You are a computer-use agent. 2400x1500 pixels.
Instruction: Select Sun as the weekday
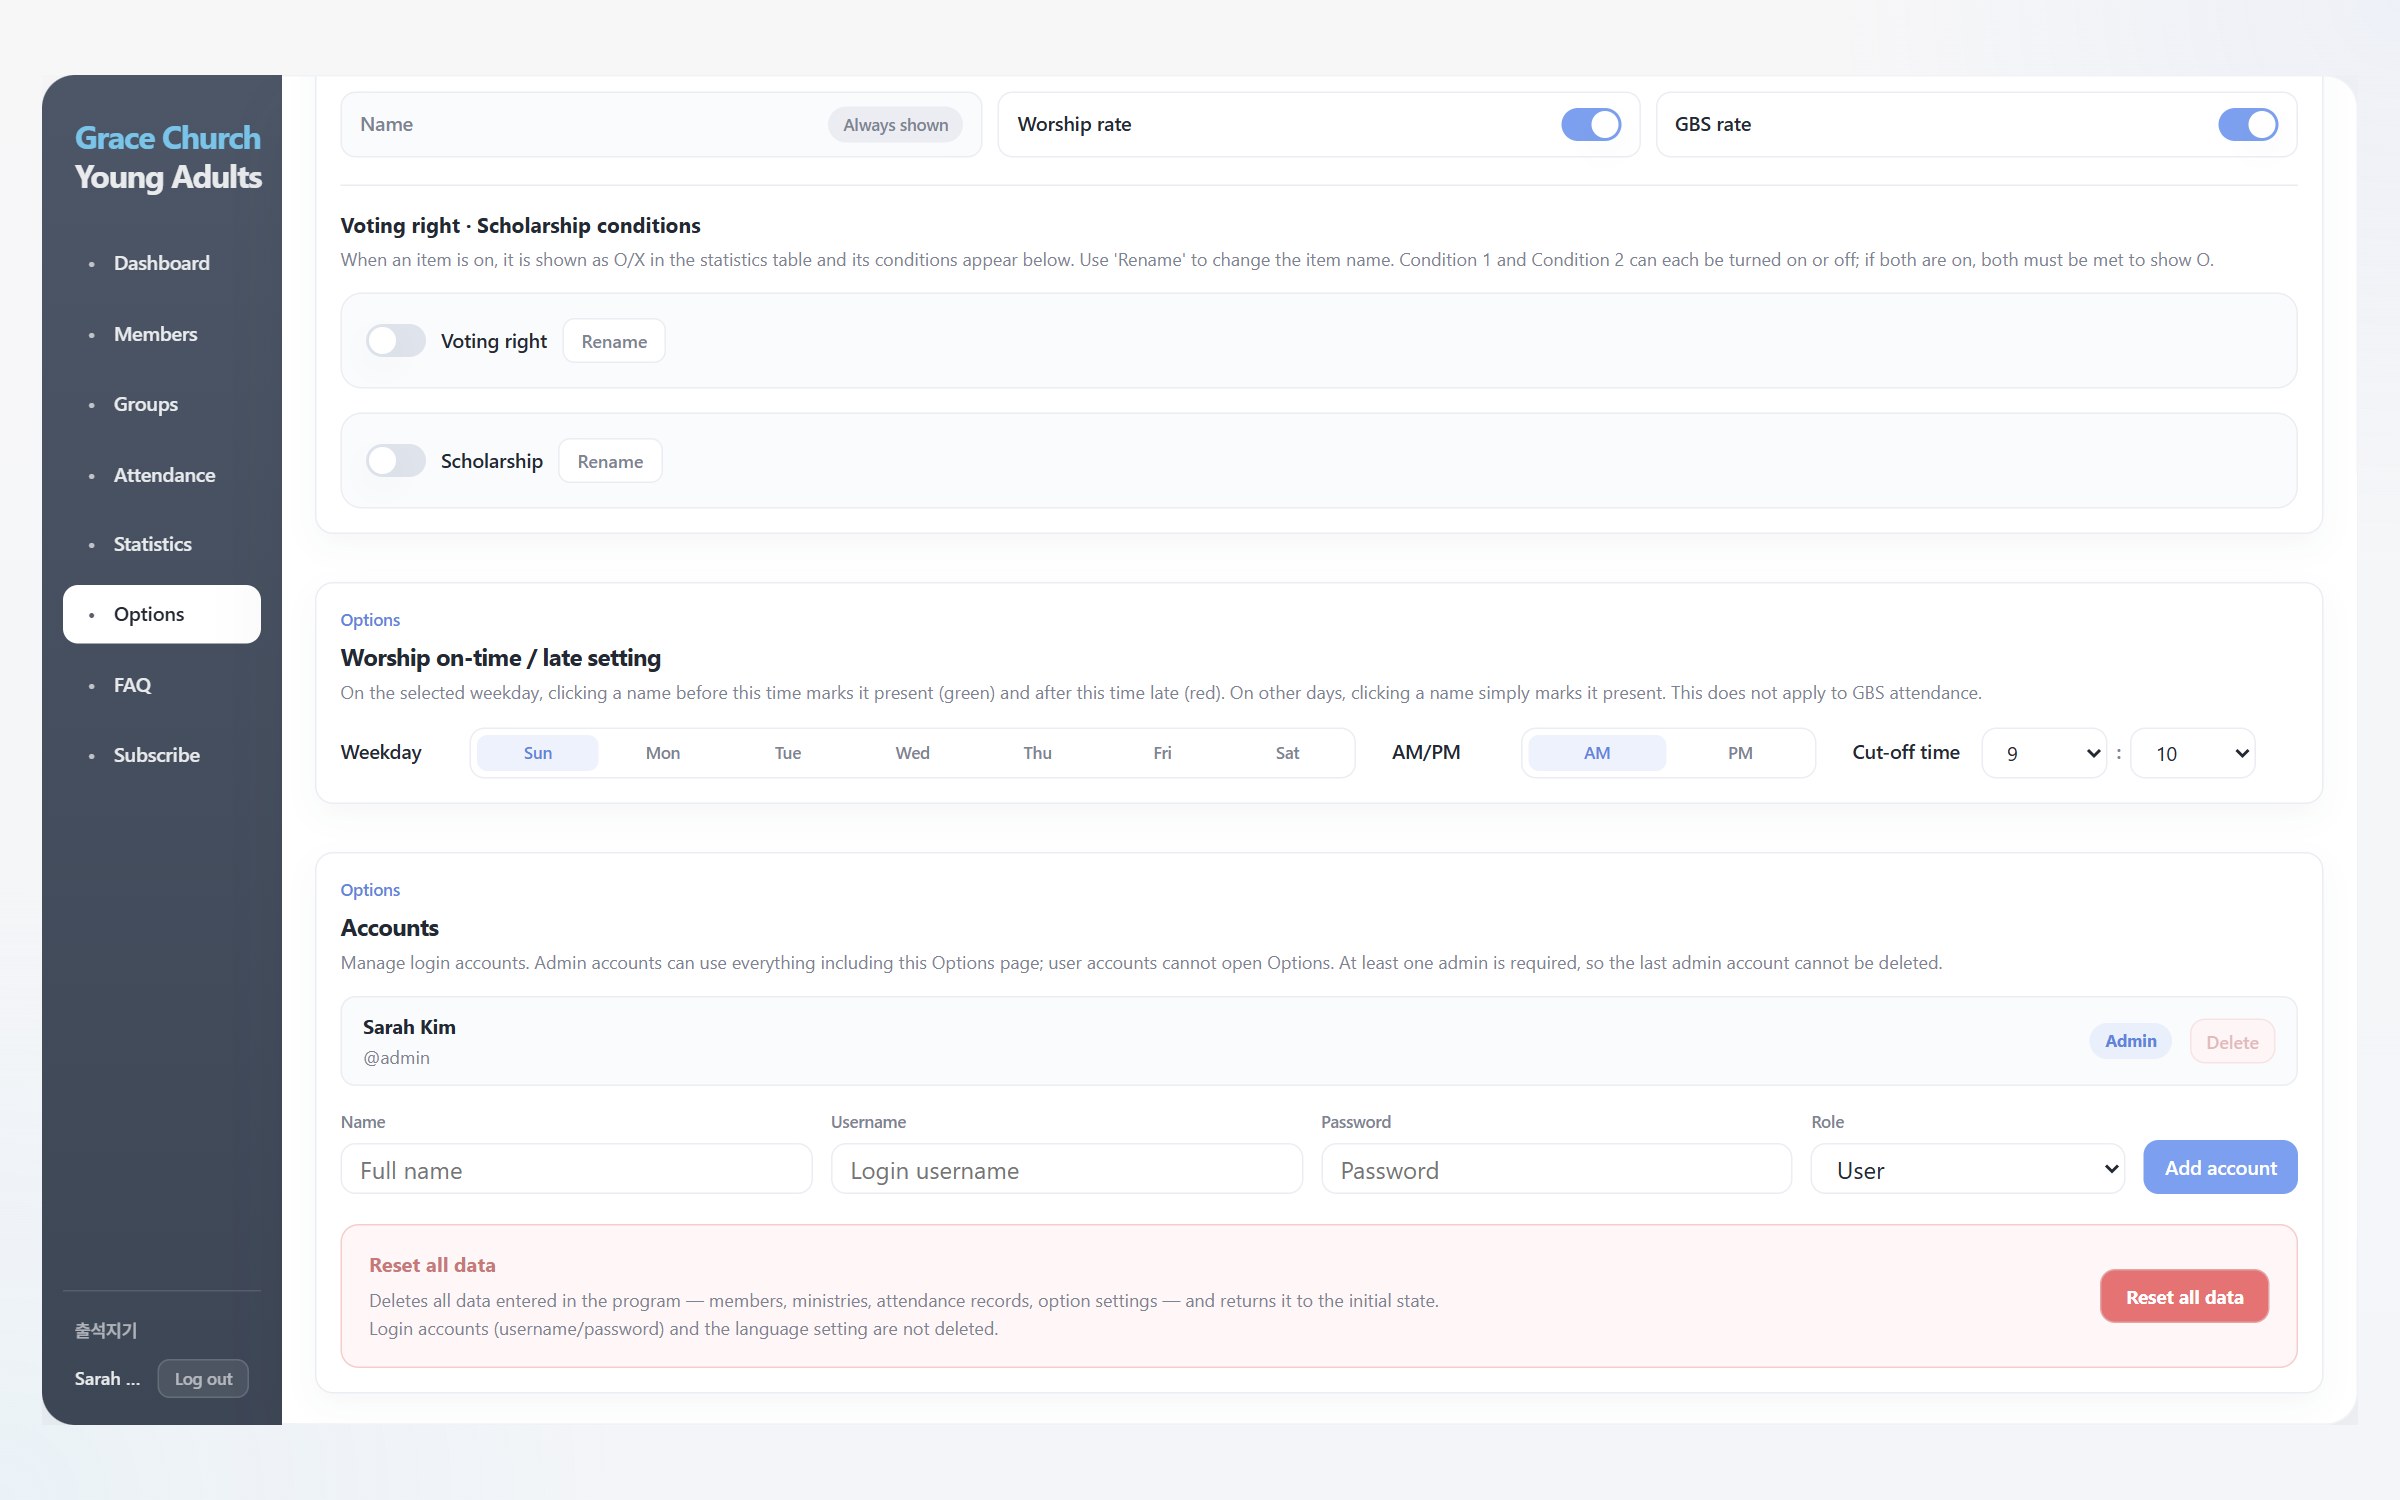coord(537,753)
